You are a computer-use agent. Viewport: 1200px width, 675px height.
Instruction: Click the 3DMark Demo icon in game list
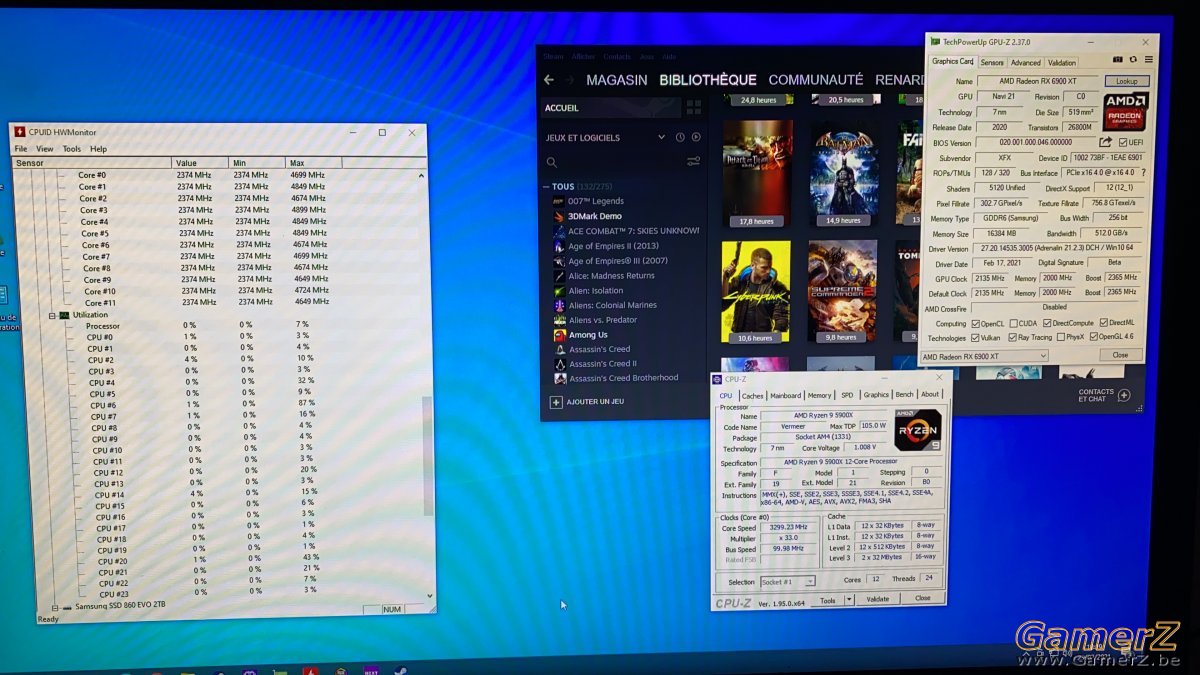point(559,216)
